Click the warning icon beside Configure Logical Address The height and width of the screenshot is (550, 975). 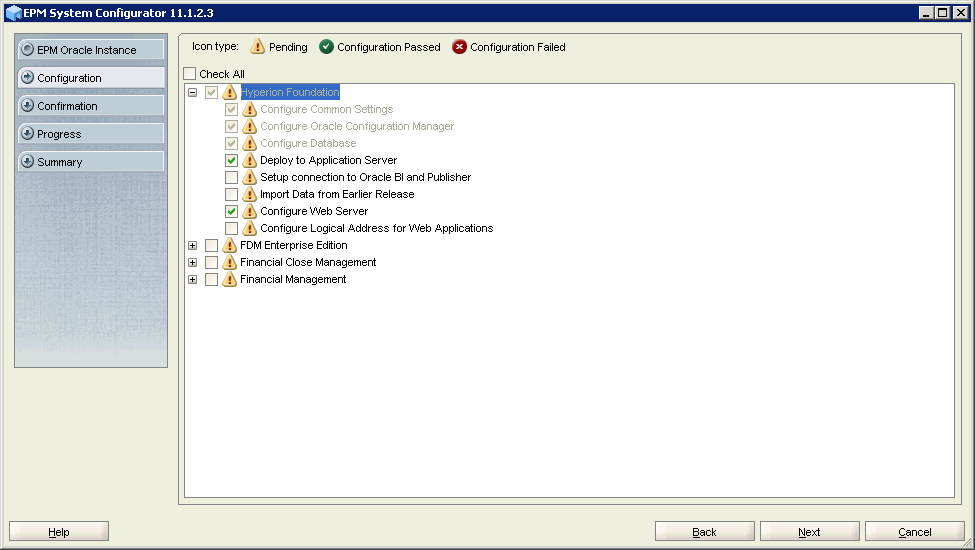pyautogui.click(x=249, y=228)
